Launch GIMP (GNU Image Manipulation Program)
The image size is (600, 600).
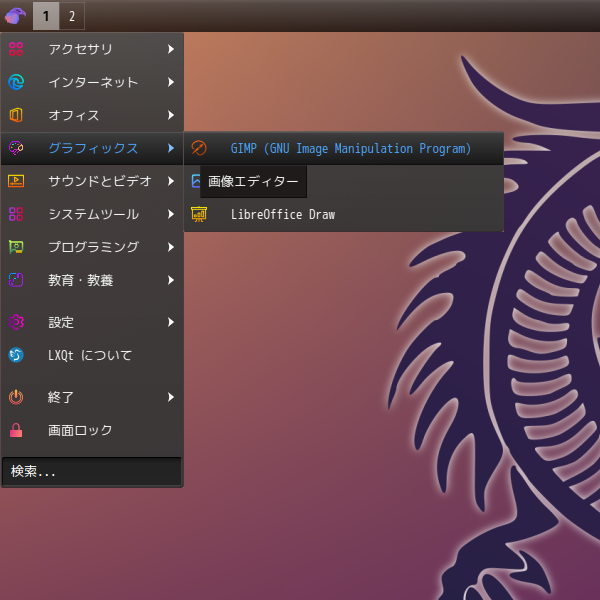click(x=344, y=148)
